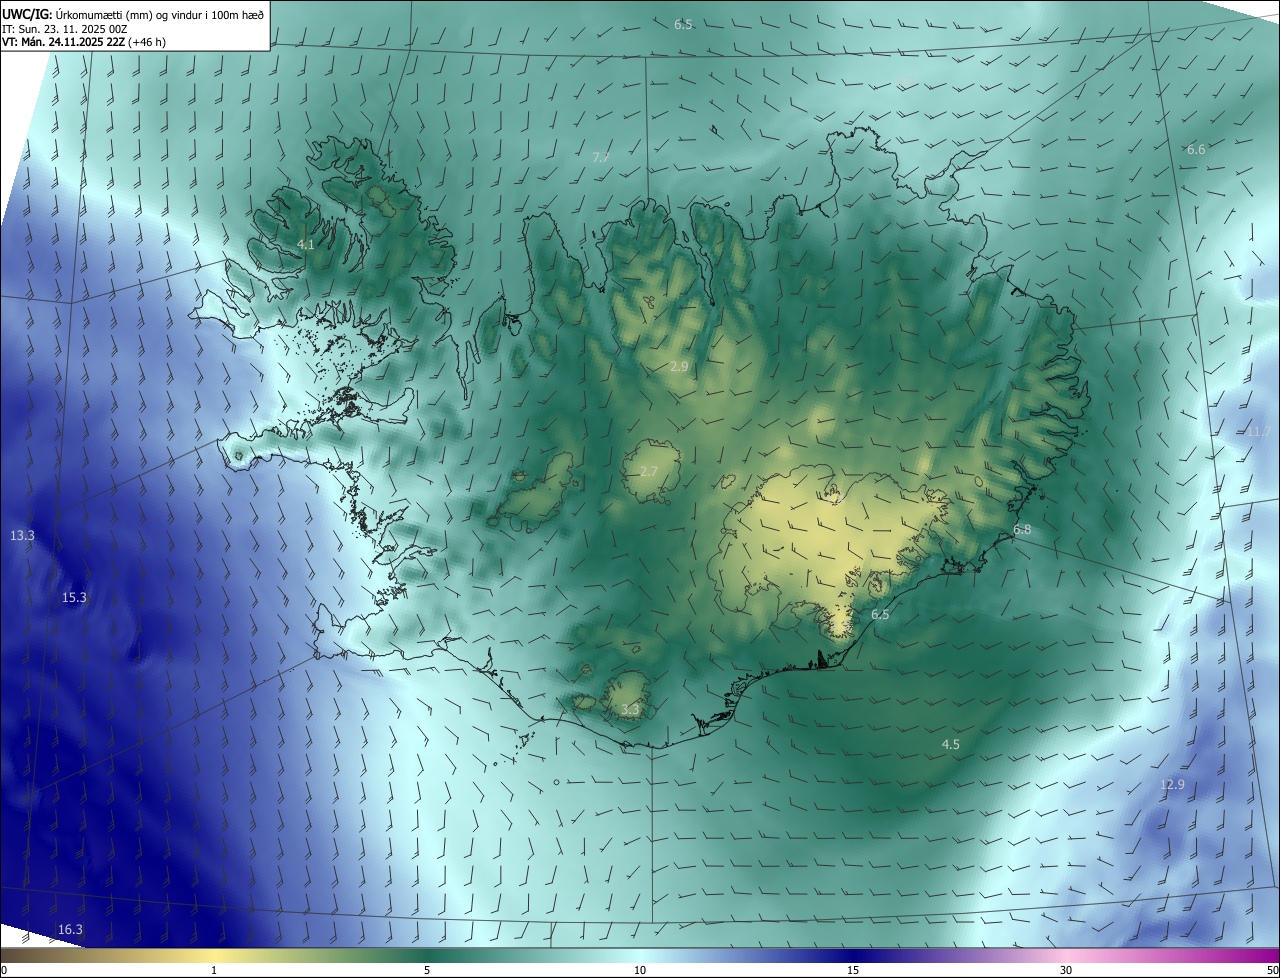Click the 15.3 value label over the ocean
The height and width of the screenshot is (978, 1280).
coord(74,598)
